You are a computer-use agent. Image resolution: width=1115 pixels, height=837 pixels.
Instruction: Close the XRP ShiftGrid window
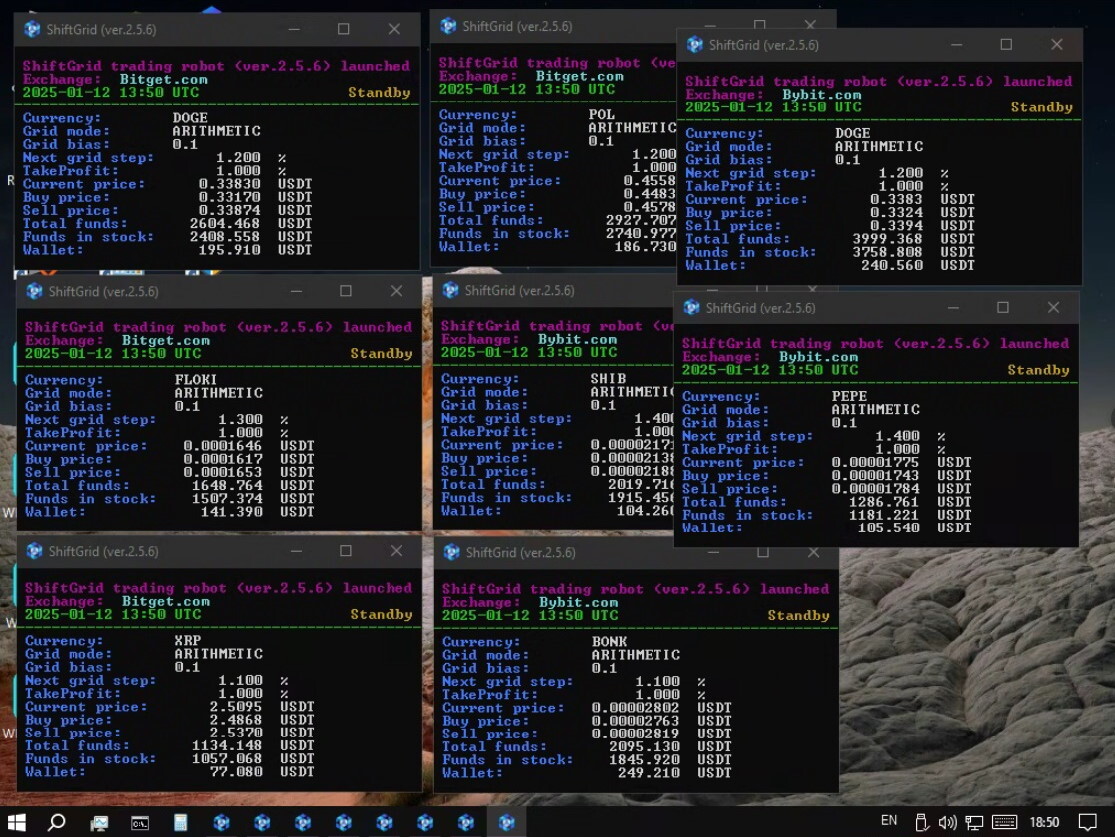(x=396, y=551)
